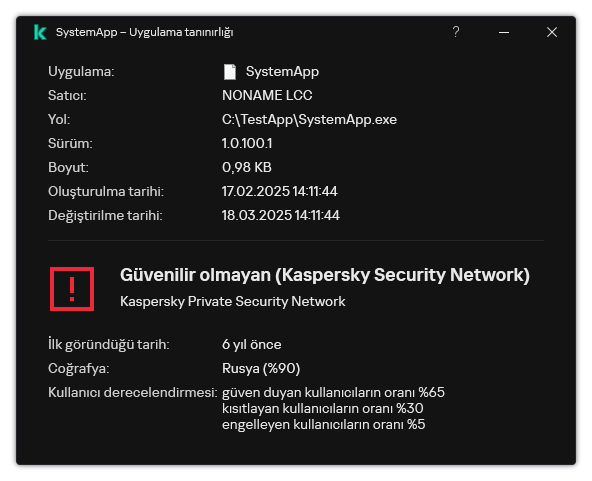Click 'güven duyan kullanıcıların oranı %65' line
This screenshot has width=592, height=481.
[x=333, y=392]
